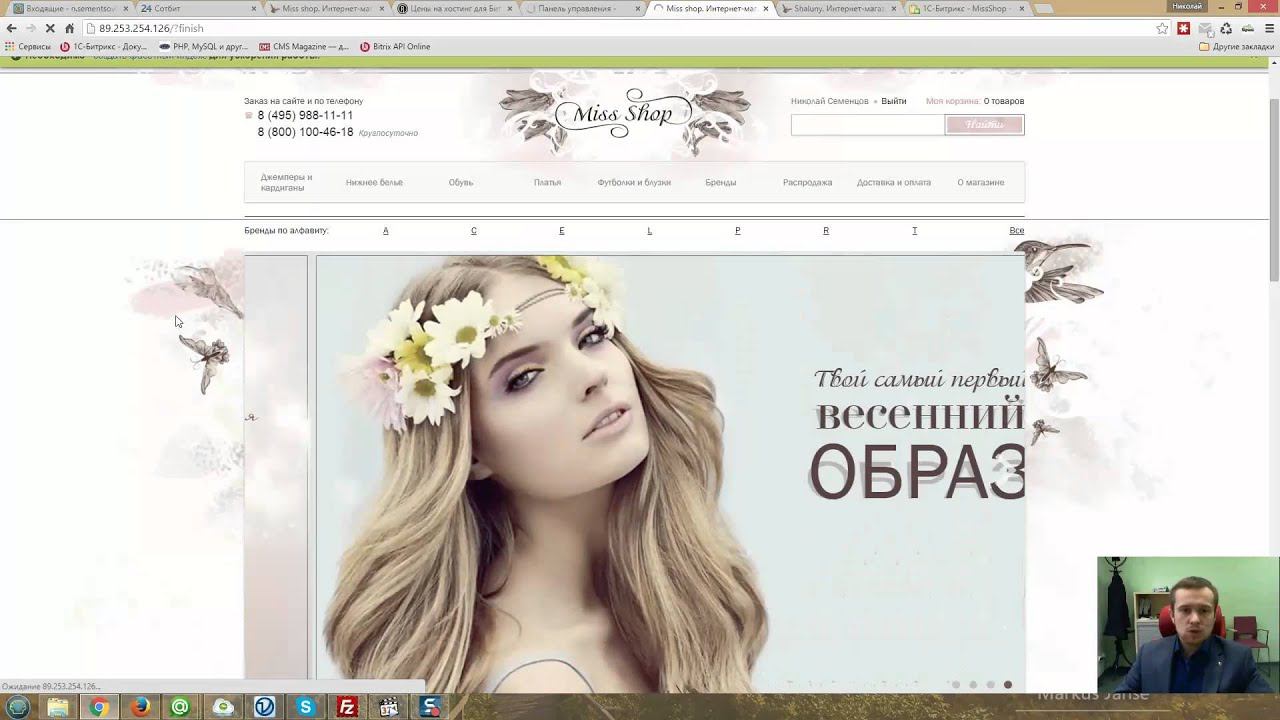Open Skype from the taskbar
Screen dimensions: 1280x720
tap(306, 707)
